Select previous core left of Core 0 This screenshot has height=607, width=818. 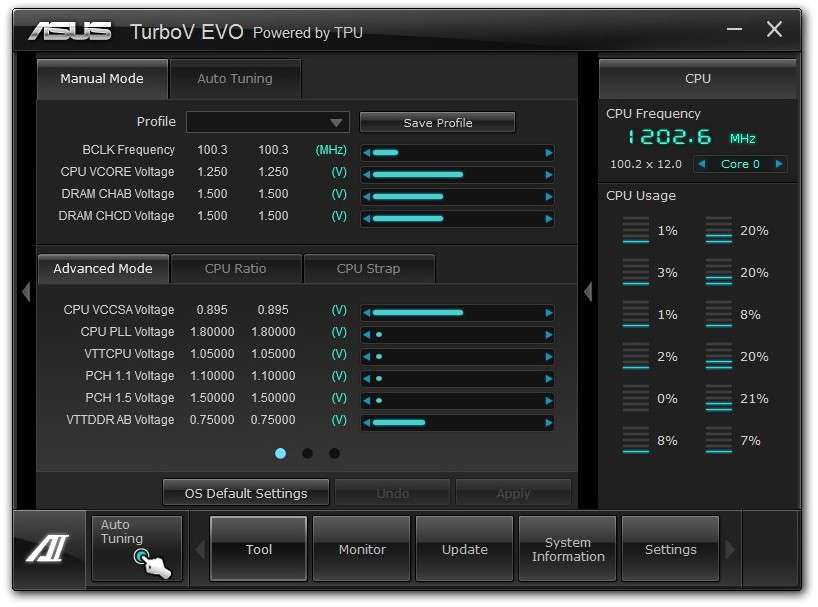[x=702, y=164]
